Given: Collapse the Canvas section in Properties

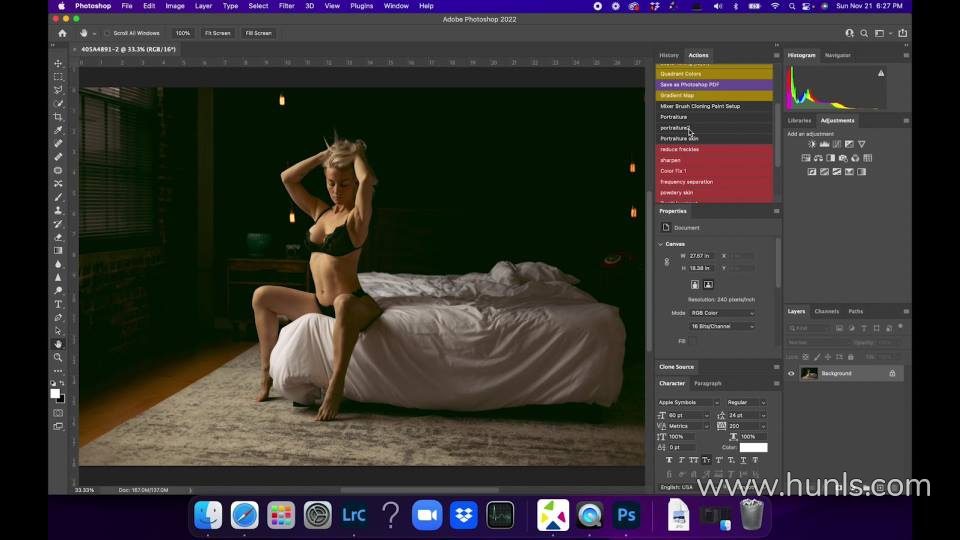Looking at the screenshot, I should pos(661,244).
